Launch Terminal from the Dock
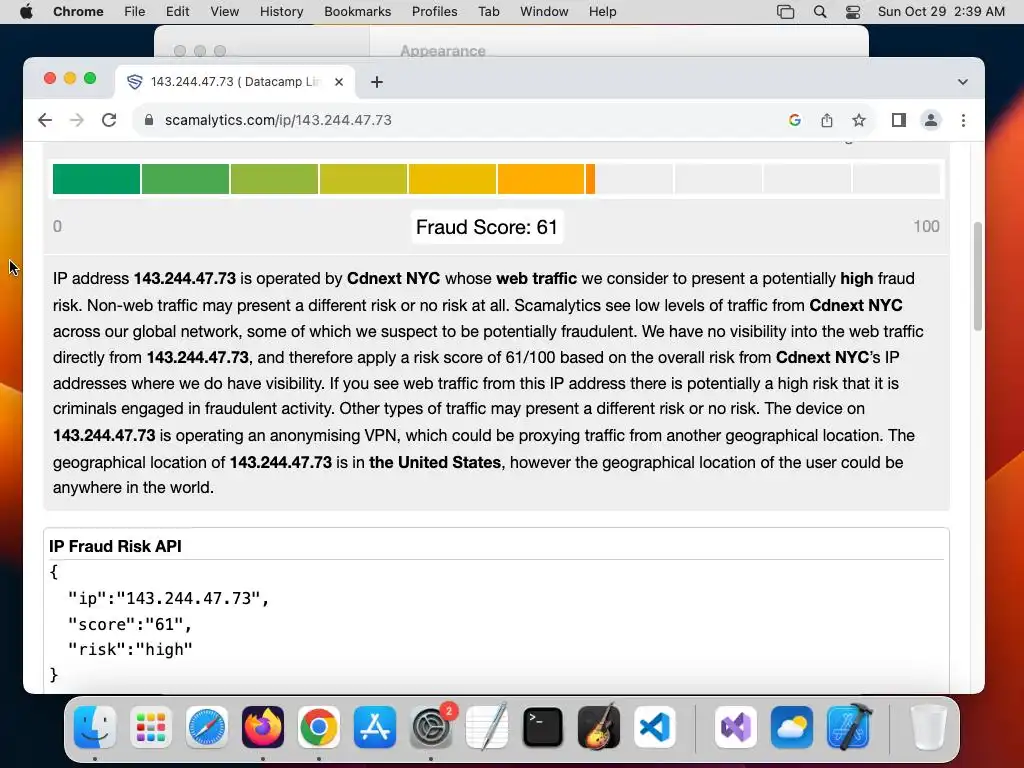 click(543, 727)
